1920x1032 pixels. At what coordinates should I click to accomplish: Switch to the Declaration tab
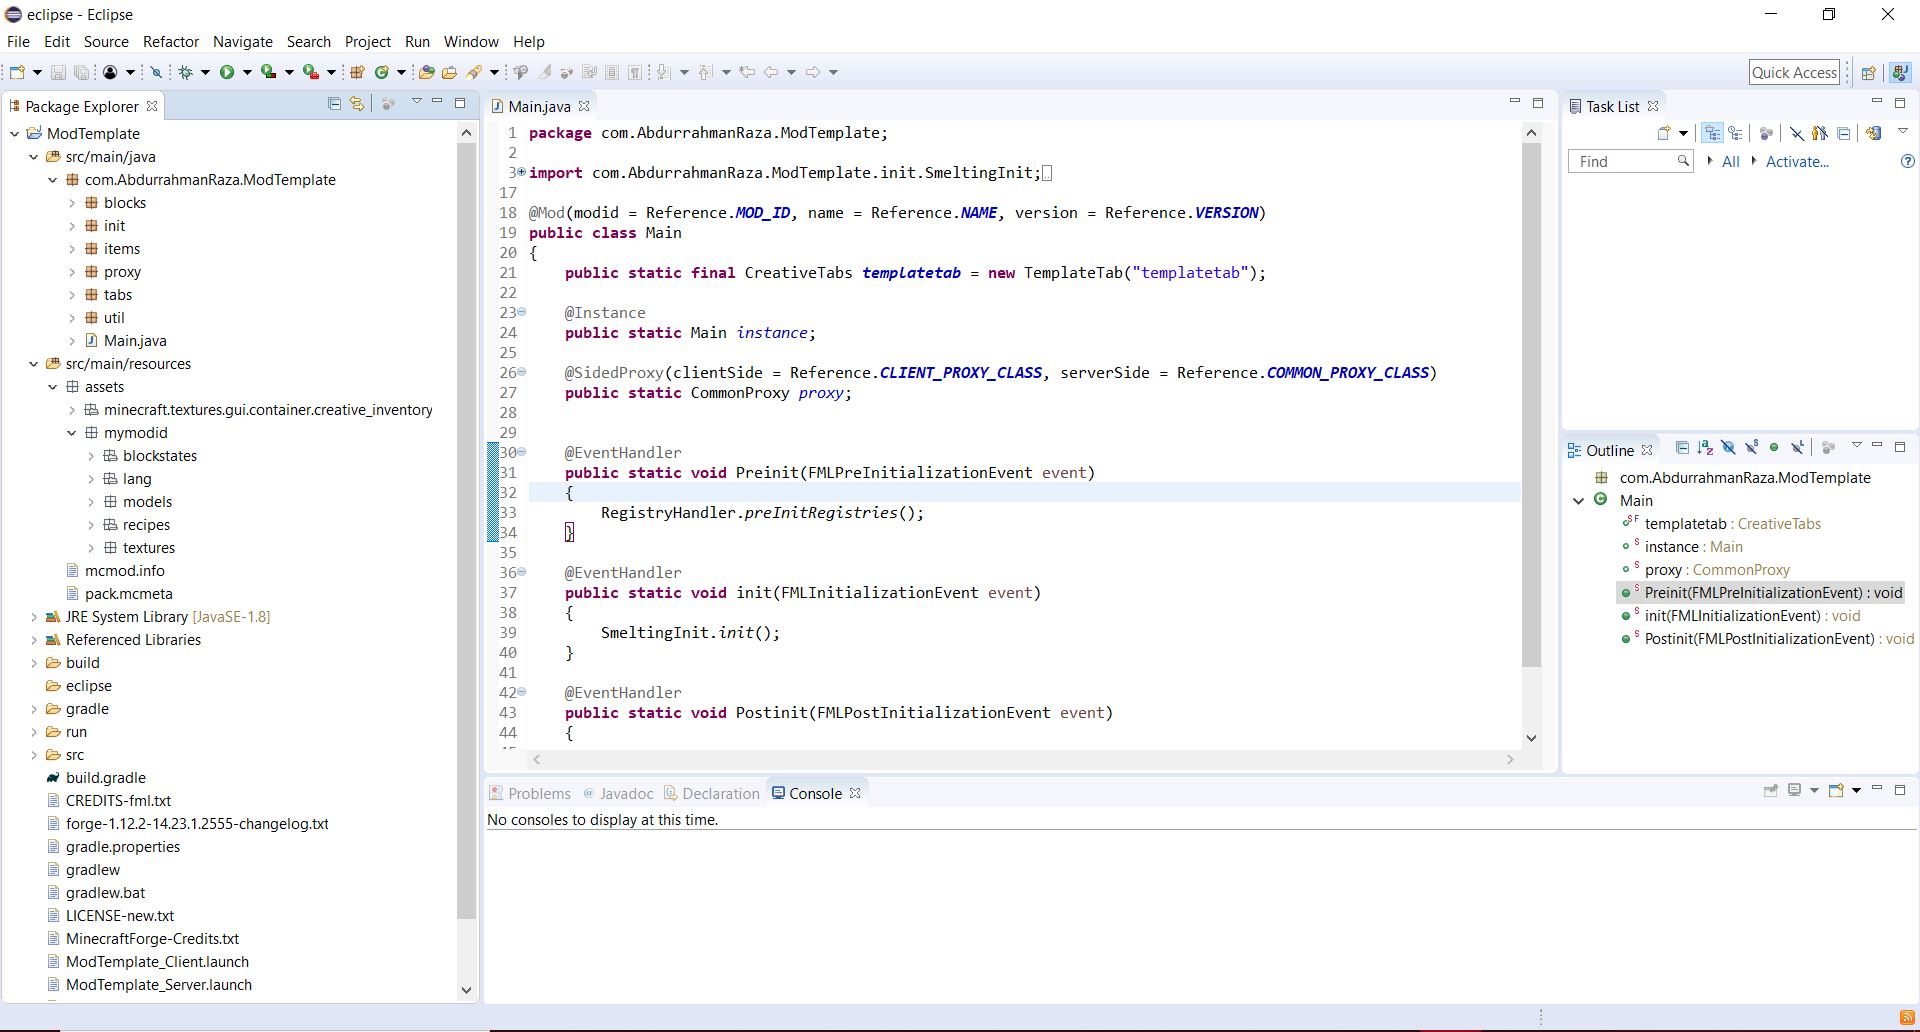712,793
